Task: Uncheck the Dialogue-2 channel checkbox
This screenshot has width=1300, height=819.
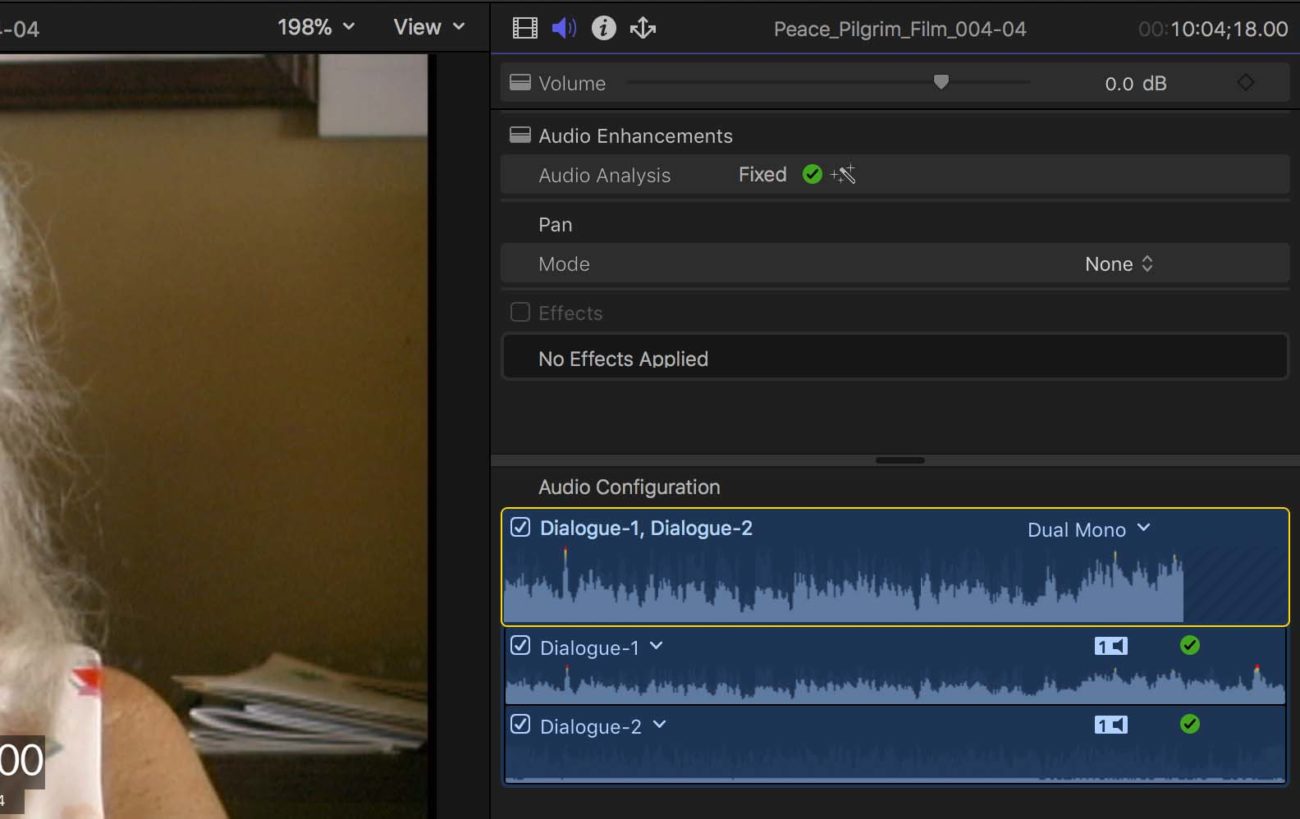Action: click(x=519, y=724)
